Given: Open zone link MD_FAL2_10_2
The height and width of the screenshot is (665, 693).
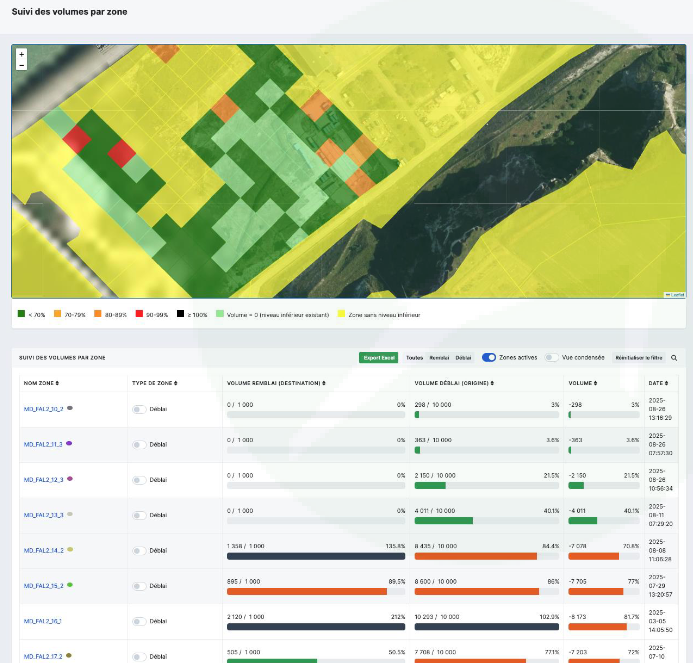Looking at the screenshot, I should pos(43,409).
